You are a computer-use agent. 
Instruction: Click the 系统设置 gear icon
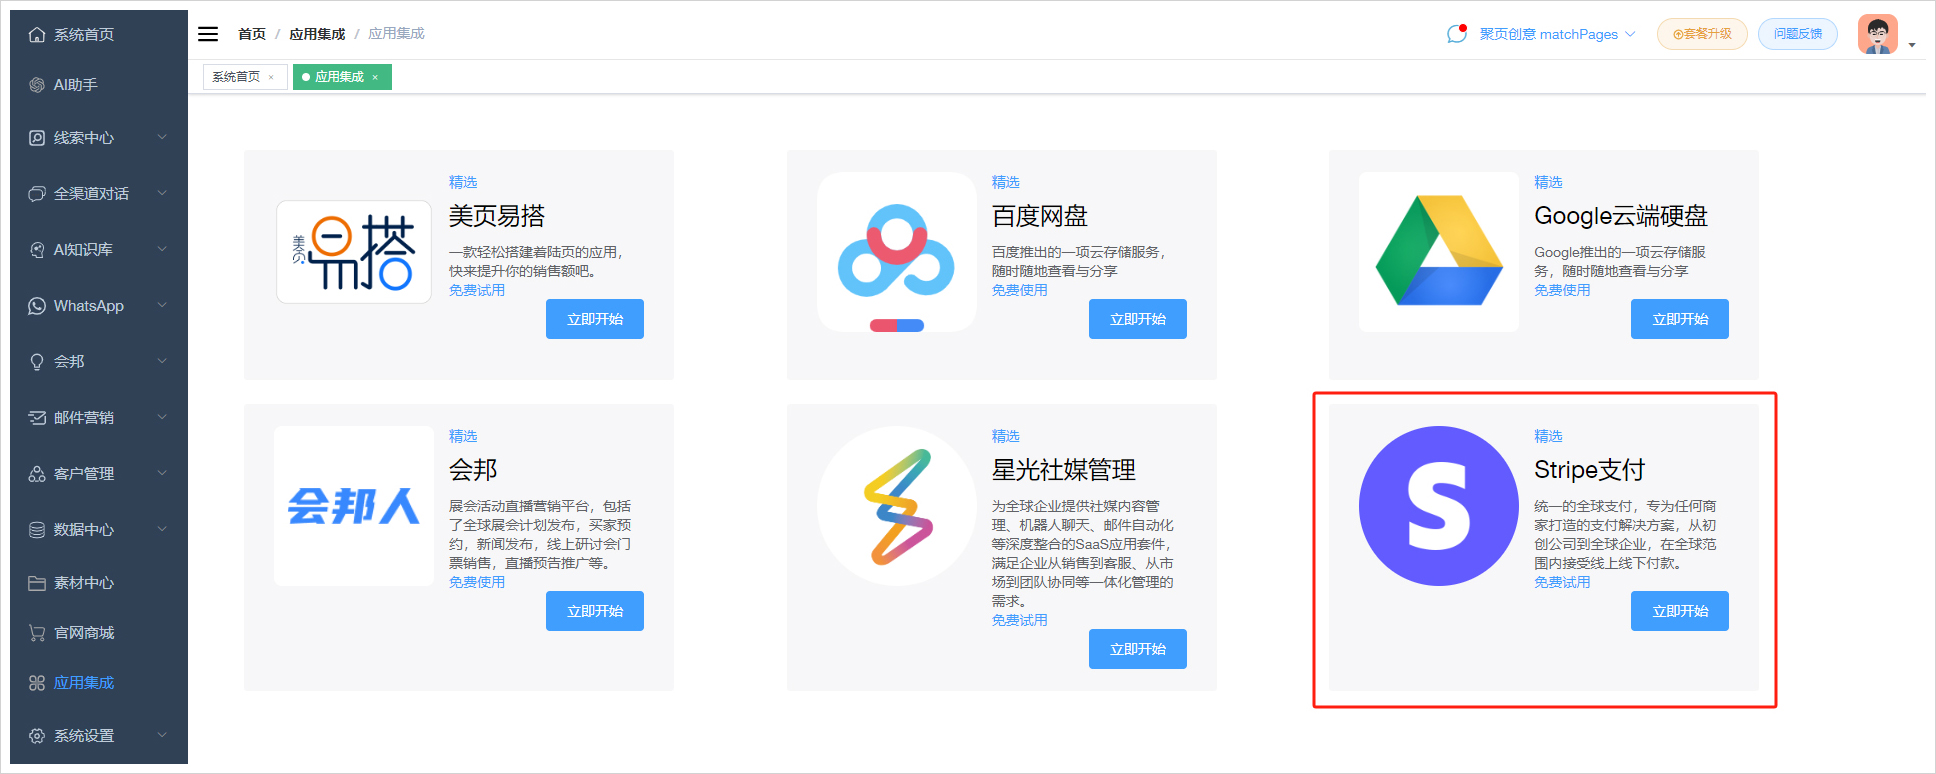37,736
